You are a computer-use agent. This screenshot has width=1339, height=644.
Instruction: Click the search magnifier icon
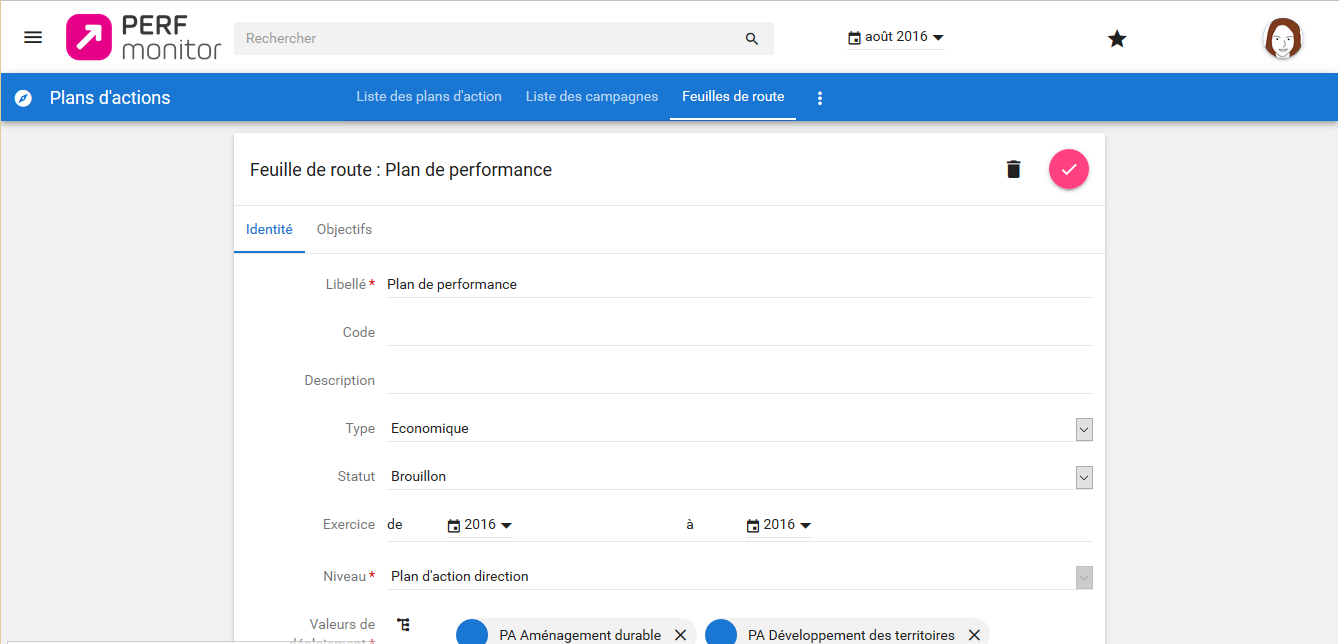point(752,39)
